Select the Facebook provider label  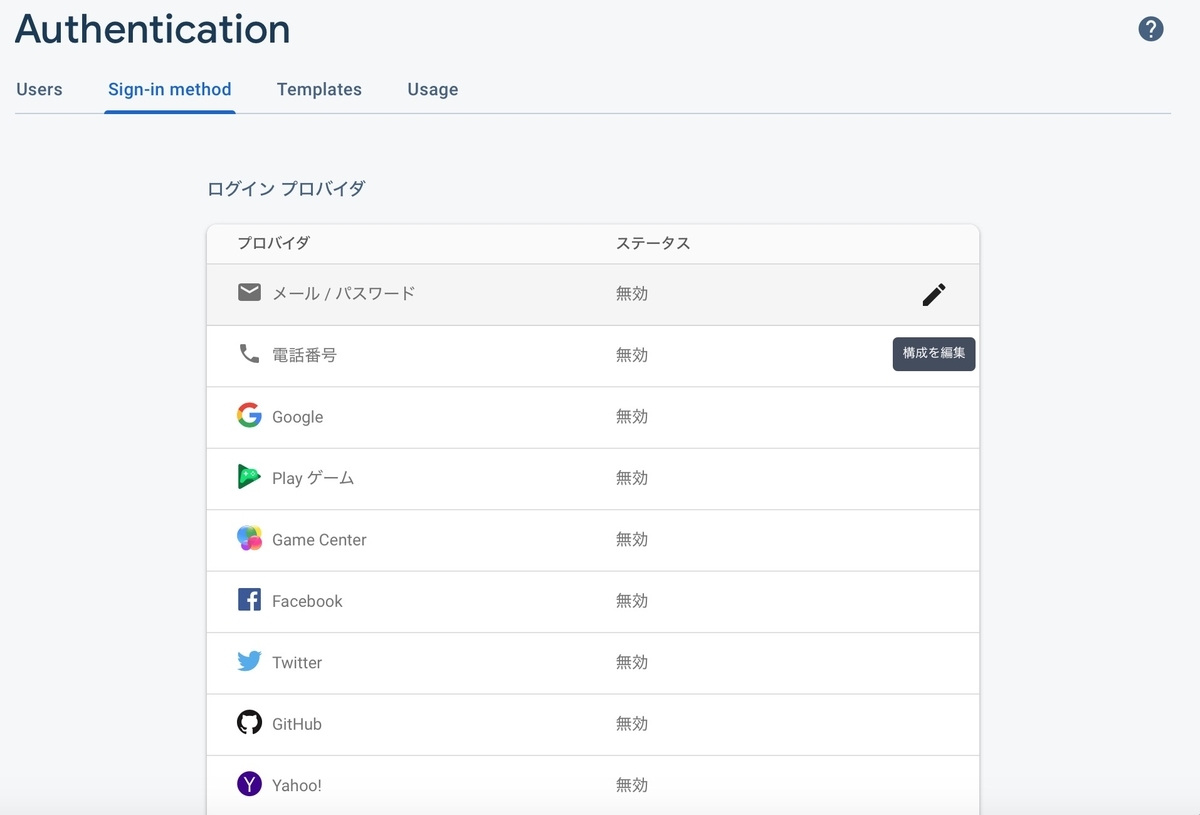[307, 601]
